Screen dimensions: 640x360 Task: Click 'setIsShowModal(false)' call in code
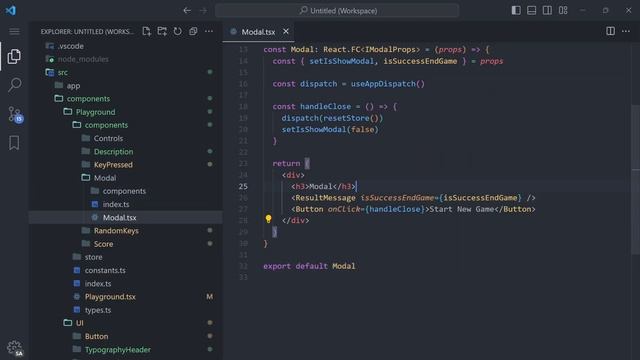pos(330,129)
